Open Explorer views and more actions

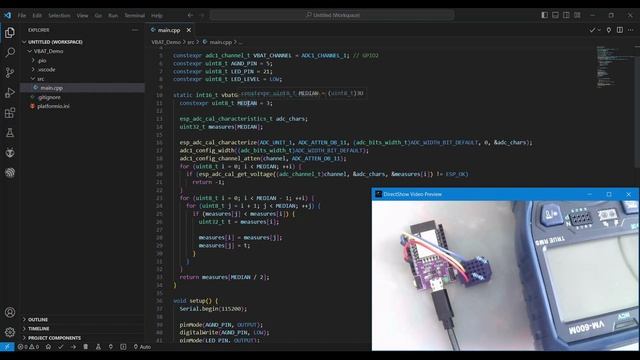click(135, 30)
